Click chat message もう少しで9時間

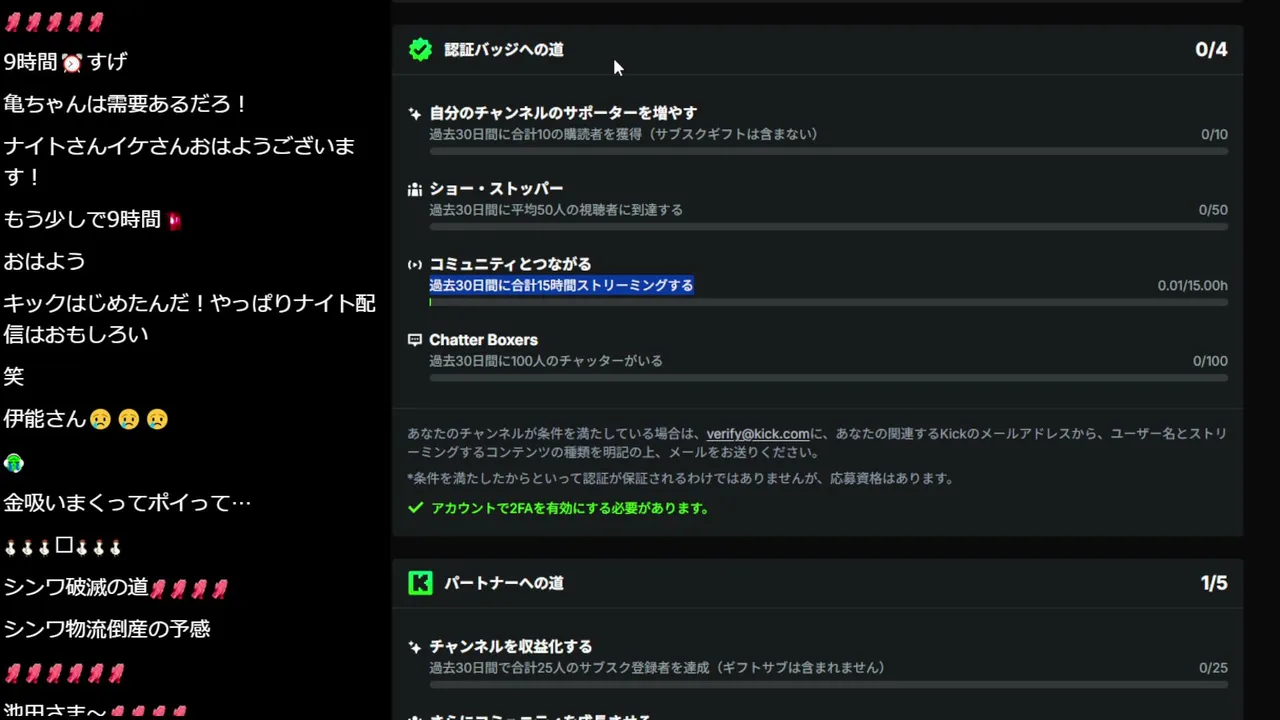click(x=93, y=220)
